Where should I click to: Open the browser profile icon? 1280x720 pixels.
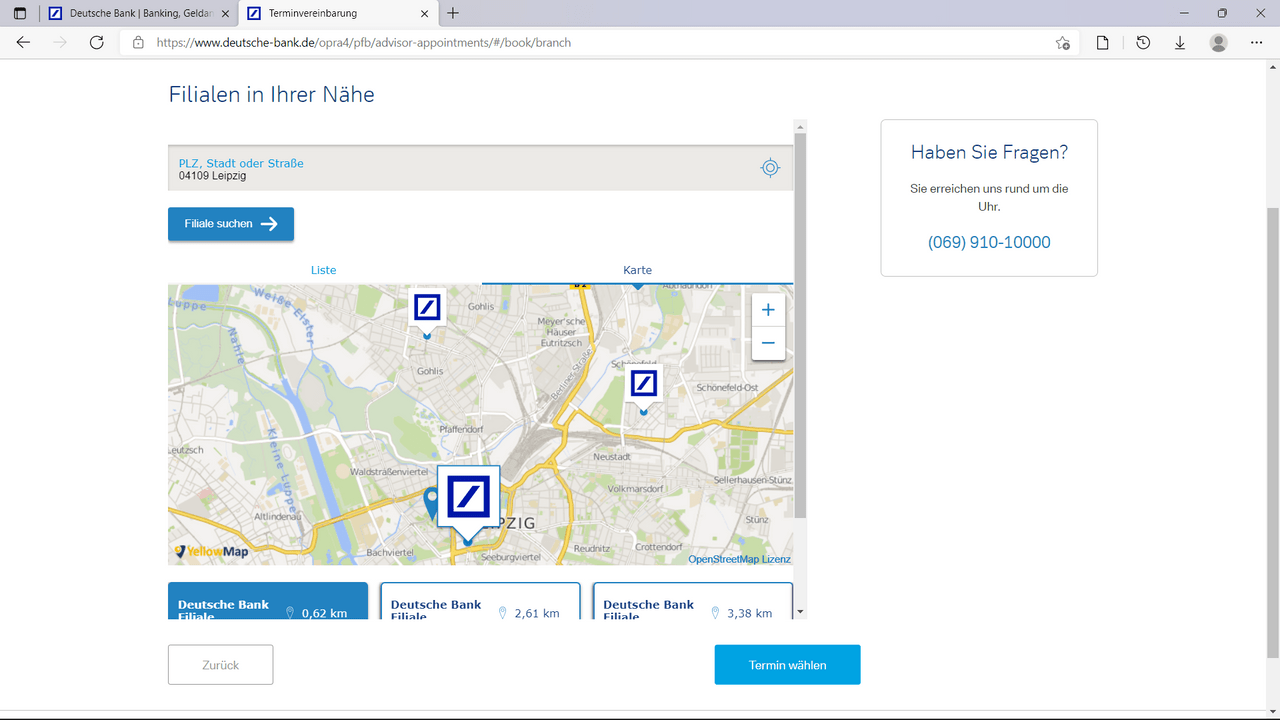point(1218,43)
